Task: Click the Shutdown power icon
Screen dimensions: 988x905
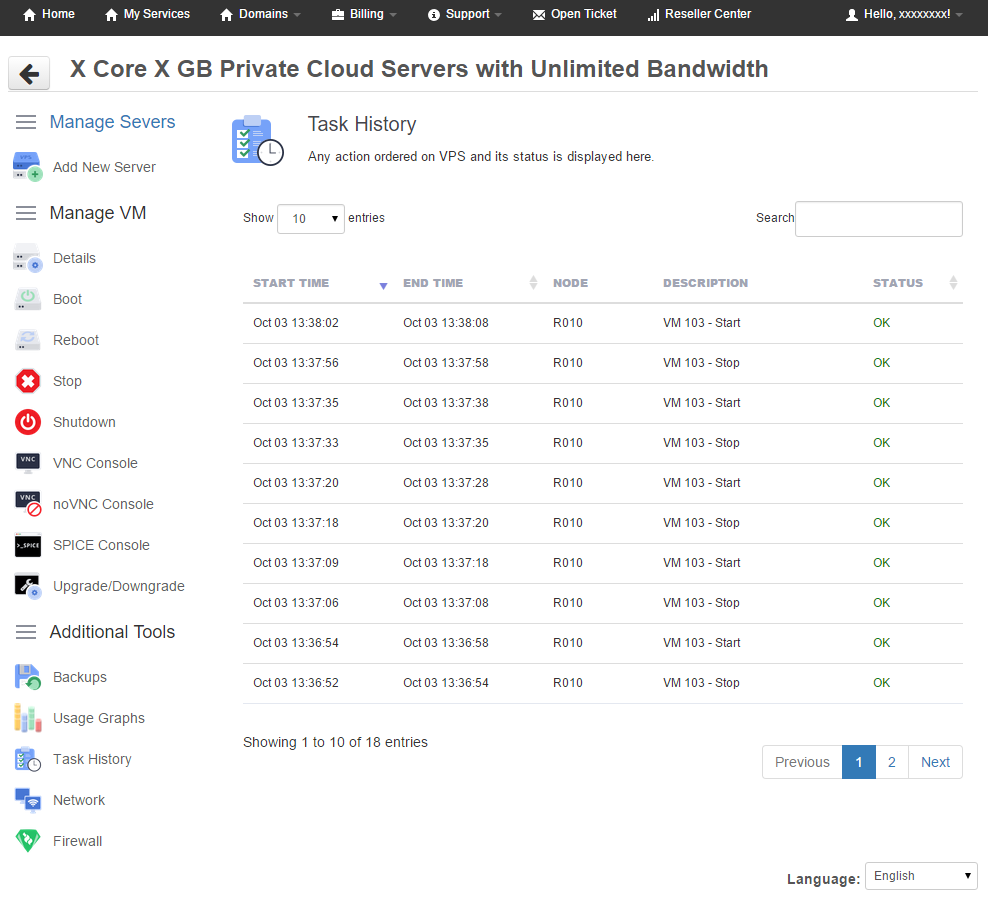Action: (x=28, y=422)
